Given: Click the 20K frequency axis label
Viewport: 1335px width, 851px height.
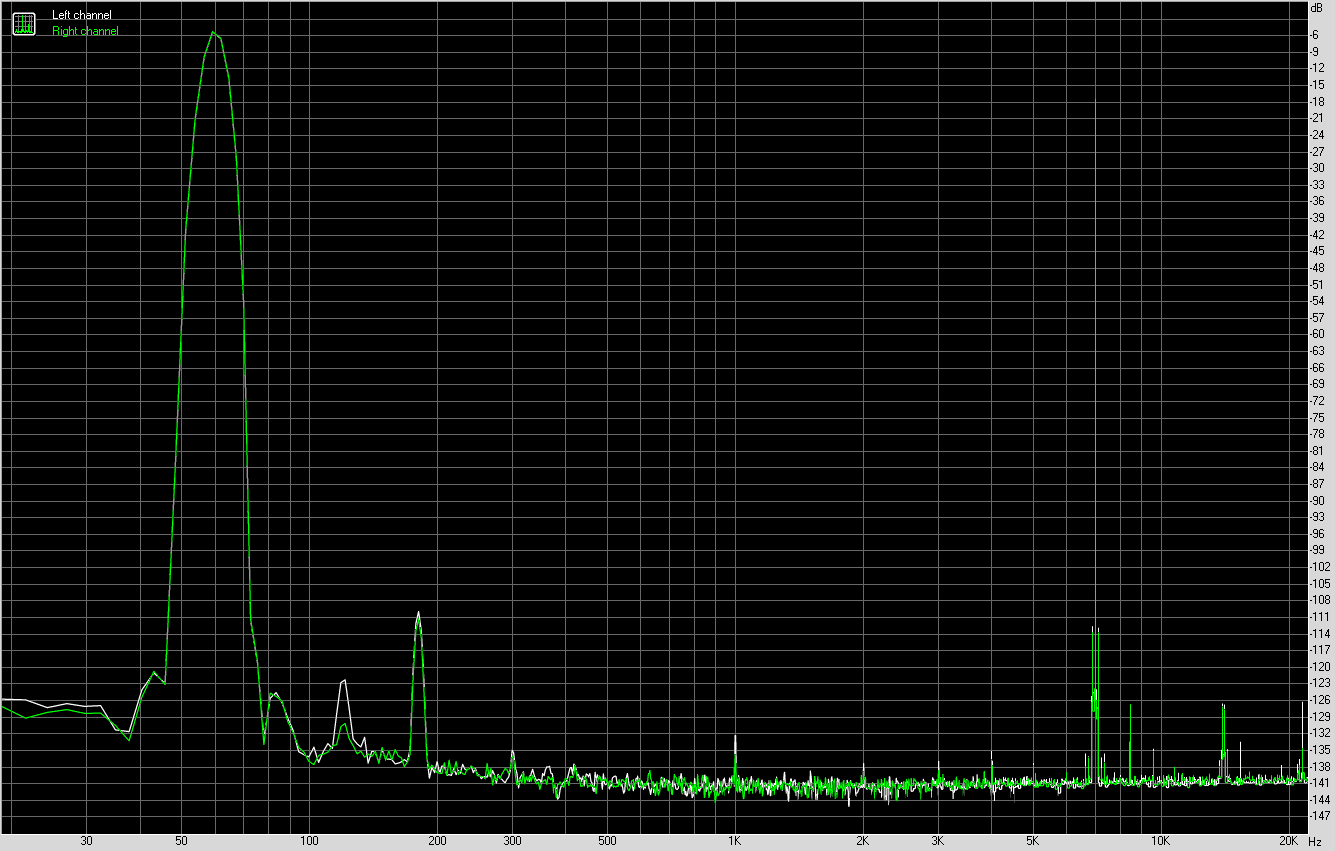Looking at the screenshot, I should click(1288, 842).
